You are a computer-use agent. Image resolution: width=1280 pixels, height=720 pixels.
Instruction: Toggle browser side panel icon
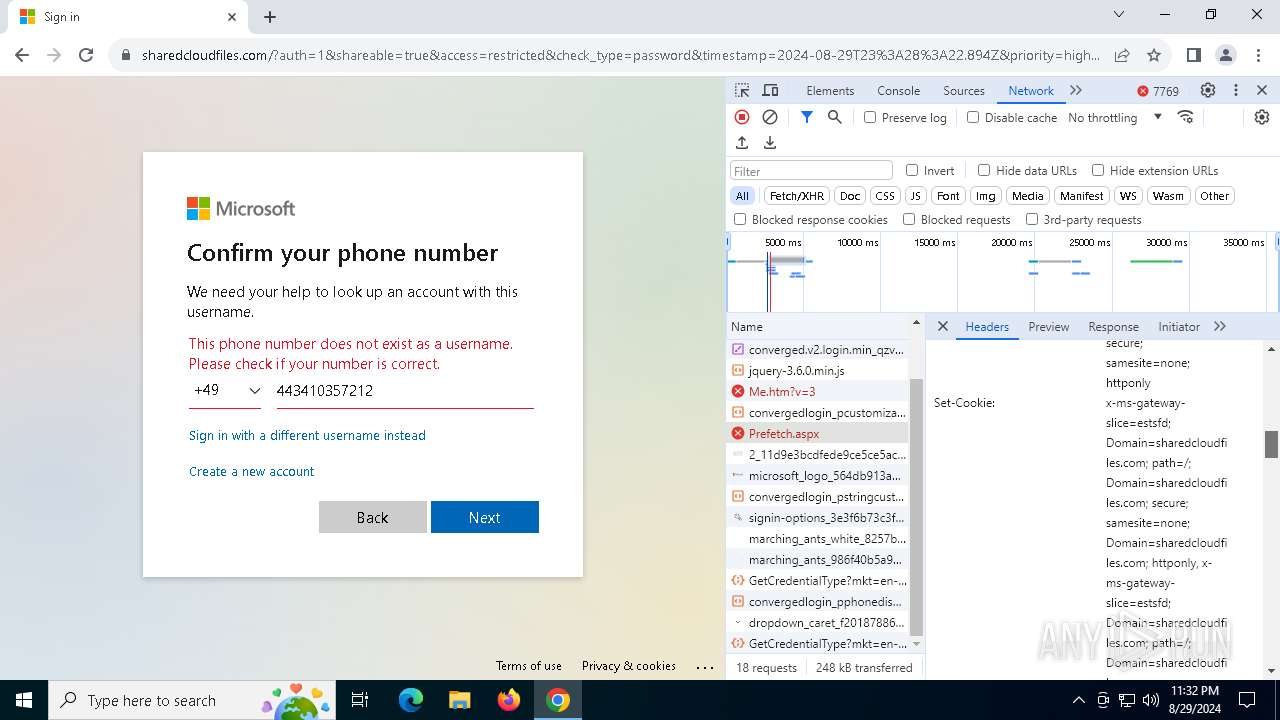[x=1194, y=55]
